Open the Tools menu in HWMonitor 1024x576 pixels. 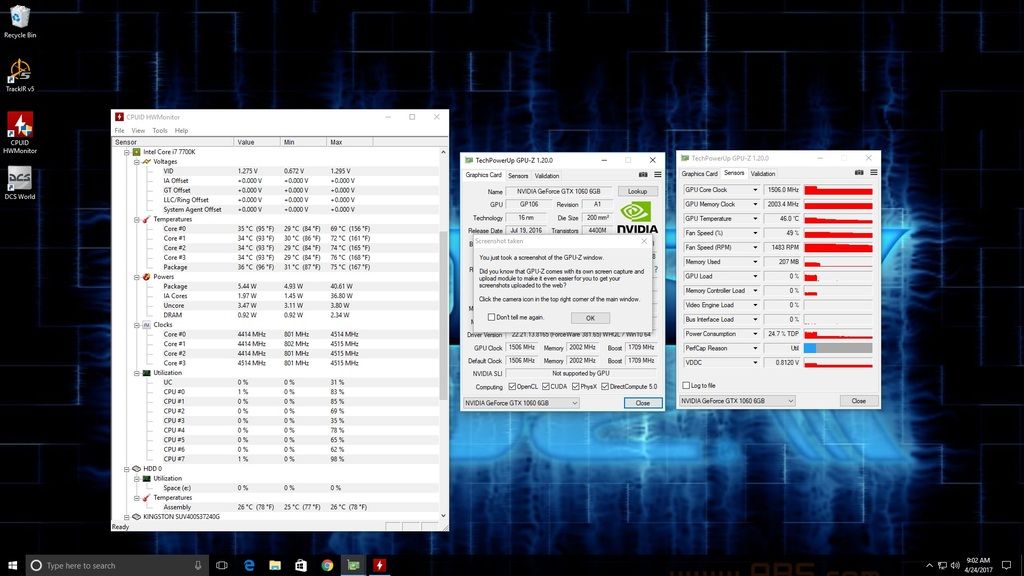tap(160, 129)
